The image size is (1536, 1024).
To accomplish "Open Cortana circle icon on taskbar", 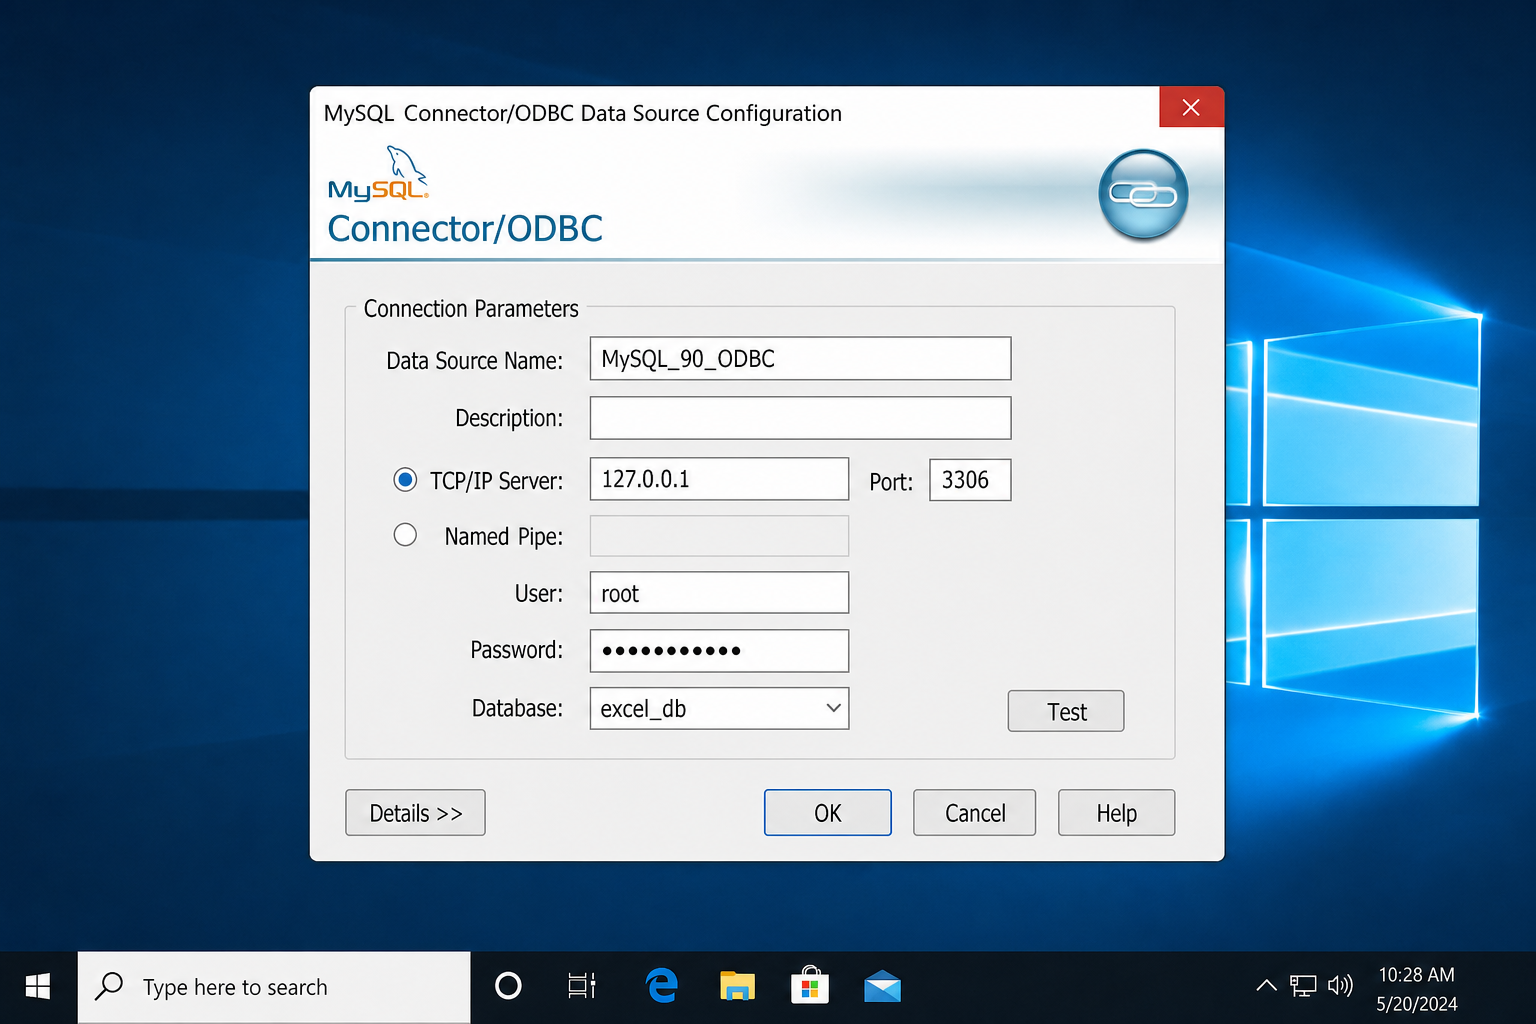I will (x=508, y=987).
